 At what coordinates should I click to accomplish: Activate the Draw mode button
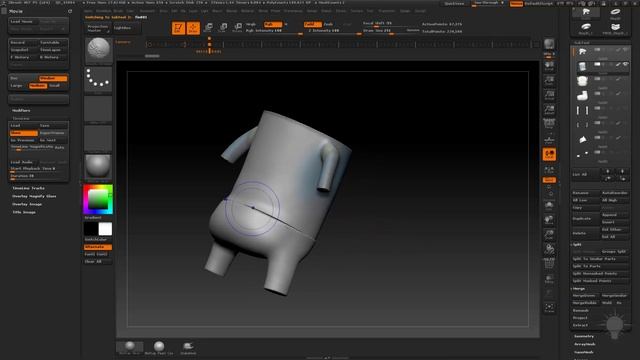193,28
